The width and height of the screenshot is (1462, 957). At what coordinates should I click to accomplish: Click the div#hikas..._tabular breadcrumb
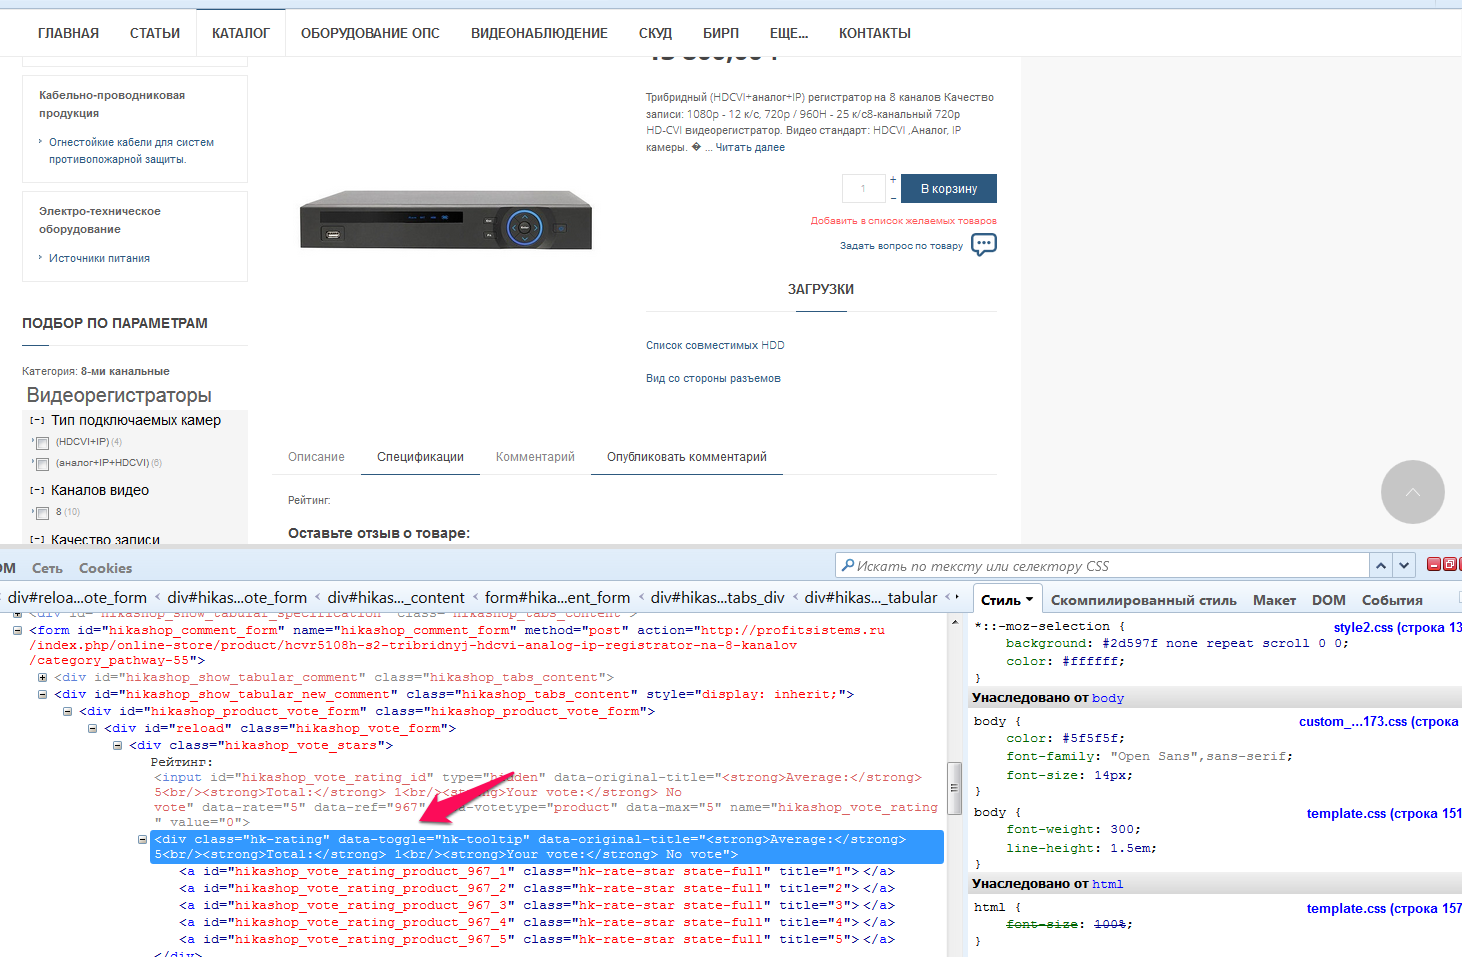pyautogui.click(x=871, y=597)
